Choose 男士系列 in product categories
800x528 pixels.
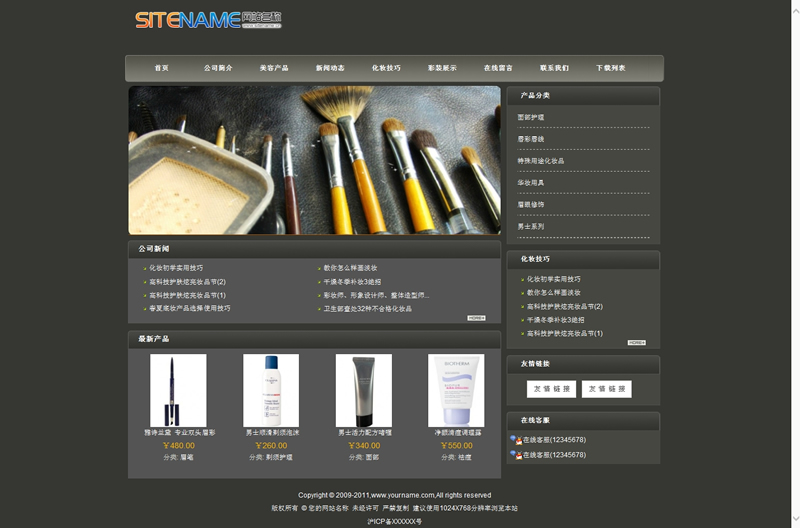coord(531,227)
